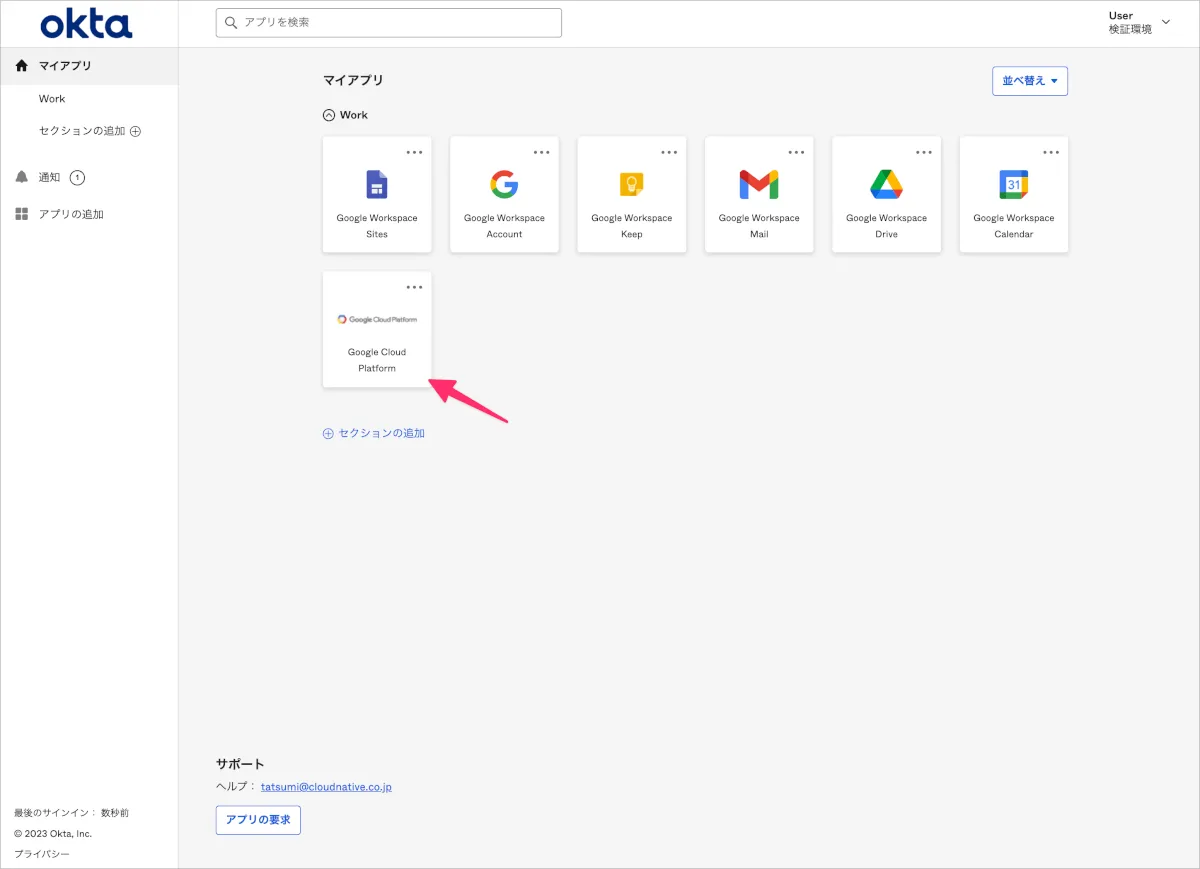Open options menu for Google Workspace Calendar
This screenshot has width=1200, height=869.
[x=1051, y=152]
